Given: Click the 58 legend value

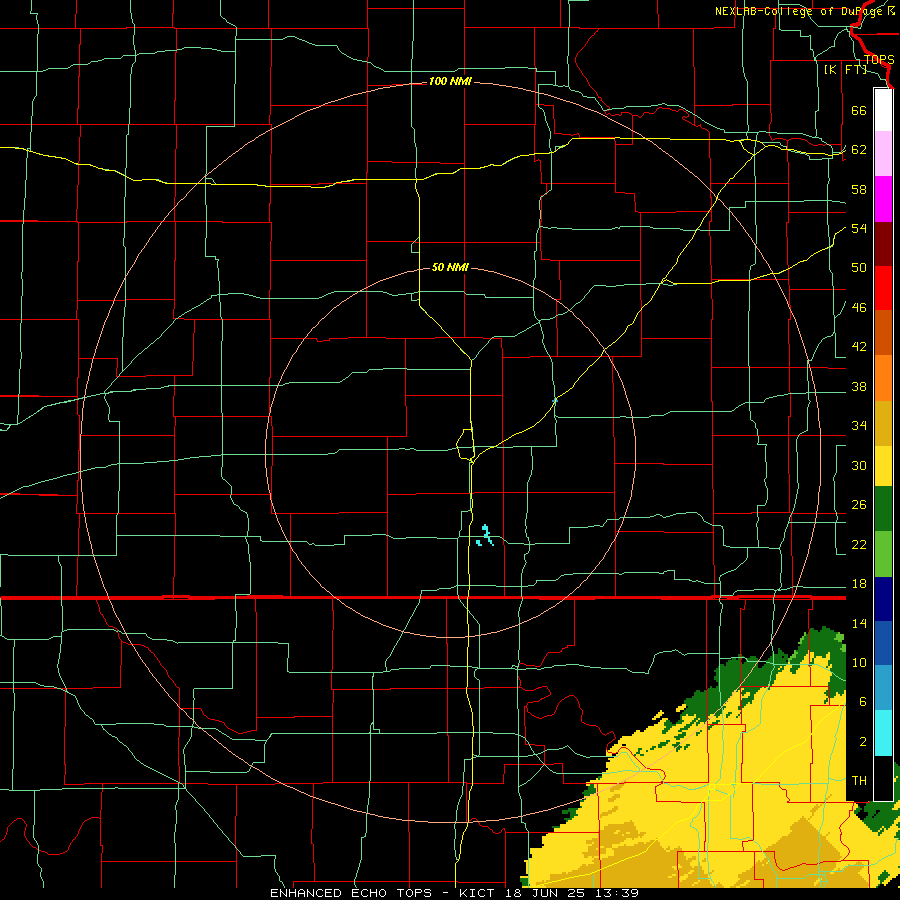Looking at the screenshot, I should 859,189.
